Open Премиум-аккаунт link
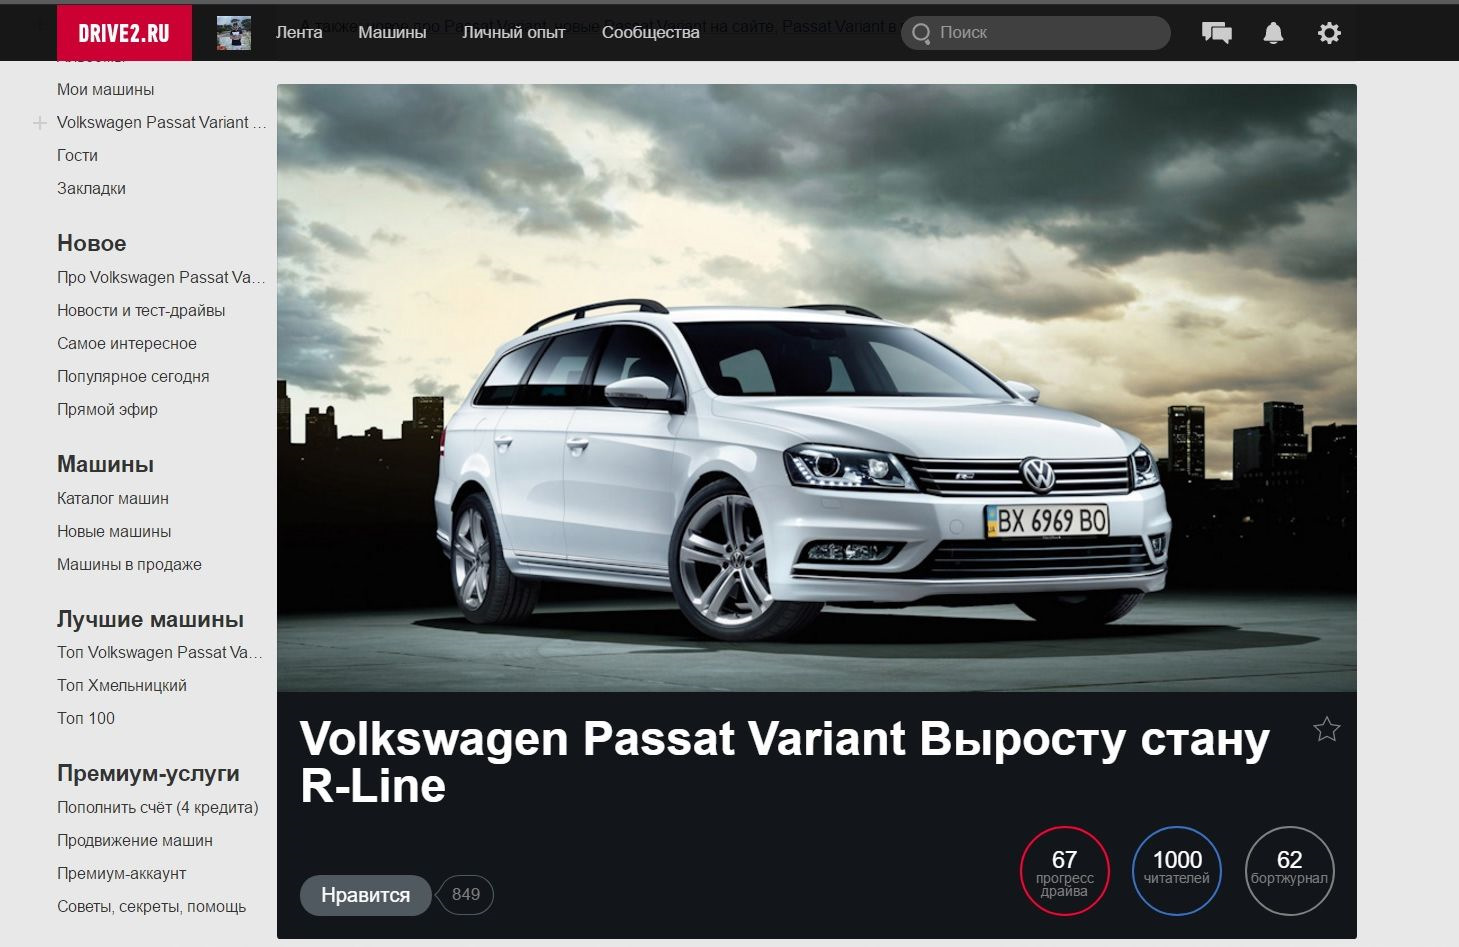Screen dimensions: 1459x947 point(122,873)
